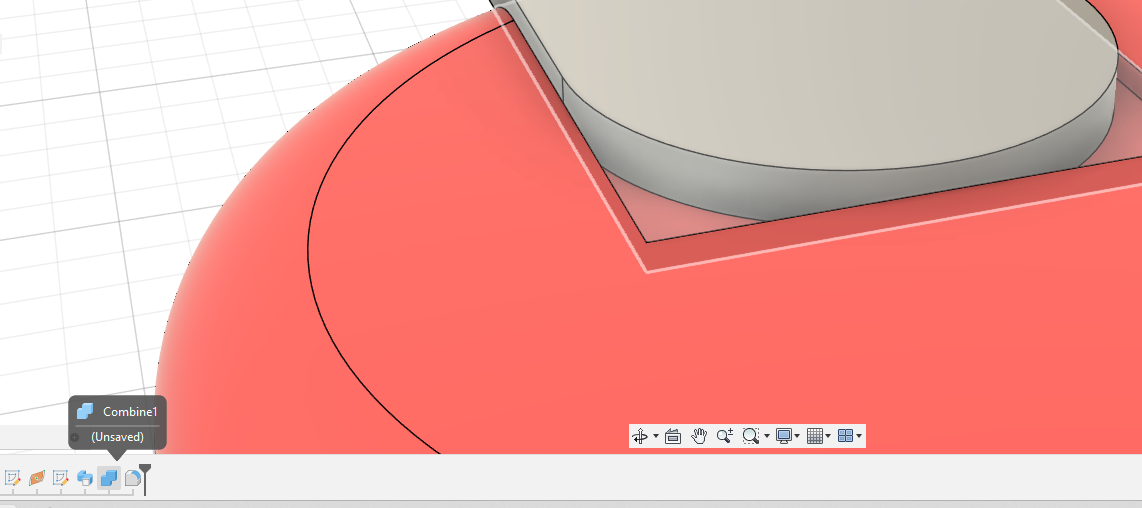Image resolution: width=1142 pixels, height=508 pixels.
Task: Select the Combine1 feature in the timeline
Action: 108,478
